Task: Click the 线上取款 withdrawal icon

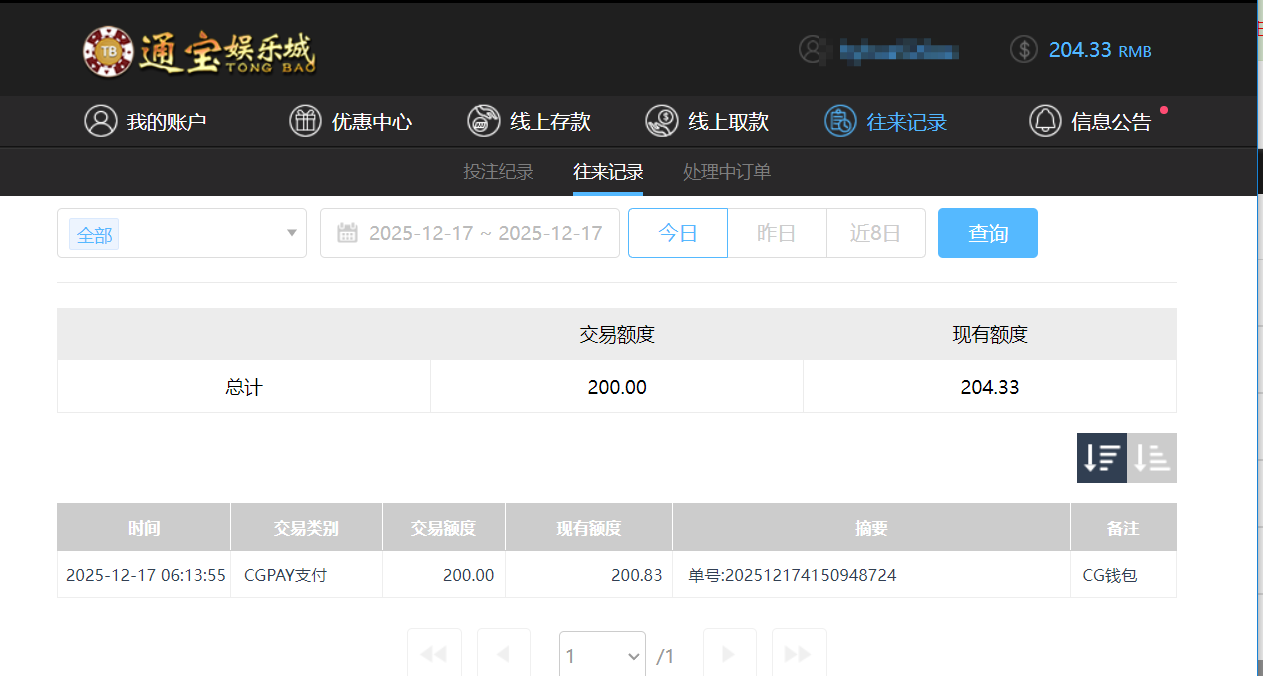Action: pyautogui.click(x=661, y=121)
